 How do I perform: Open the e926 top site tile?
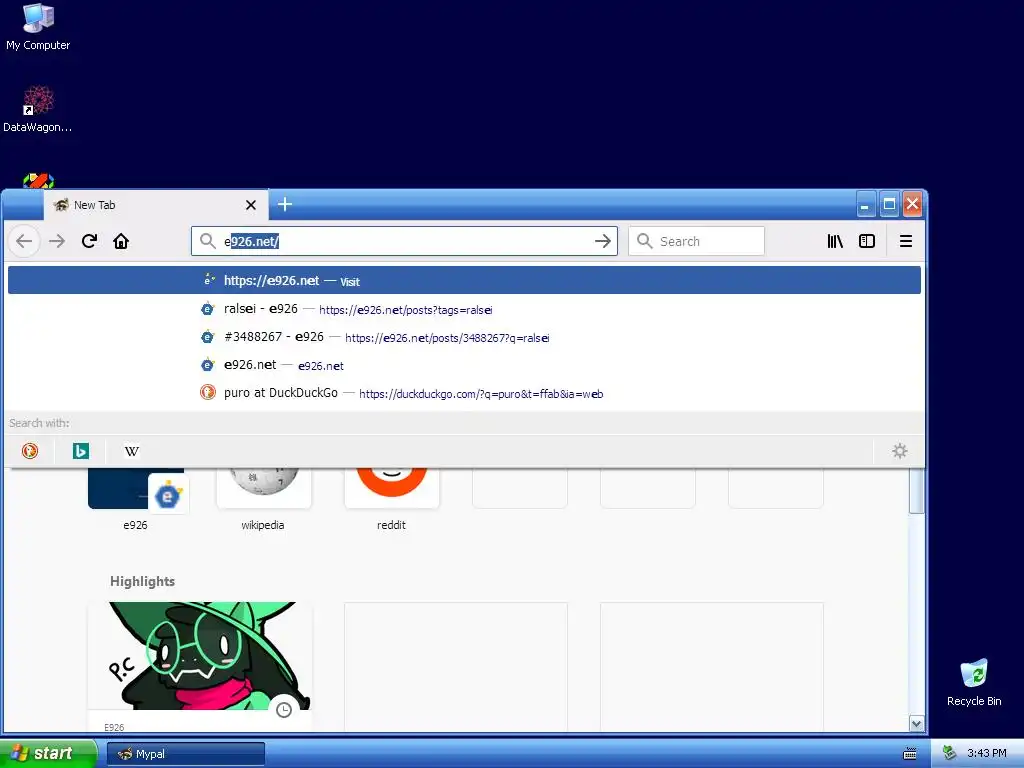(136, 500)
